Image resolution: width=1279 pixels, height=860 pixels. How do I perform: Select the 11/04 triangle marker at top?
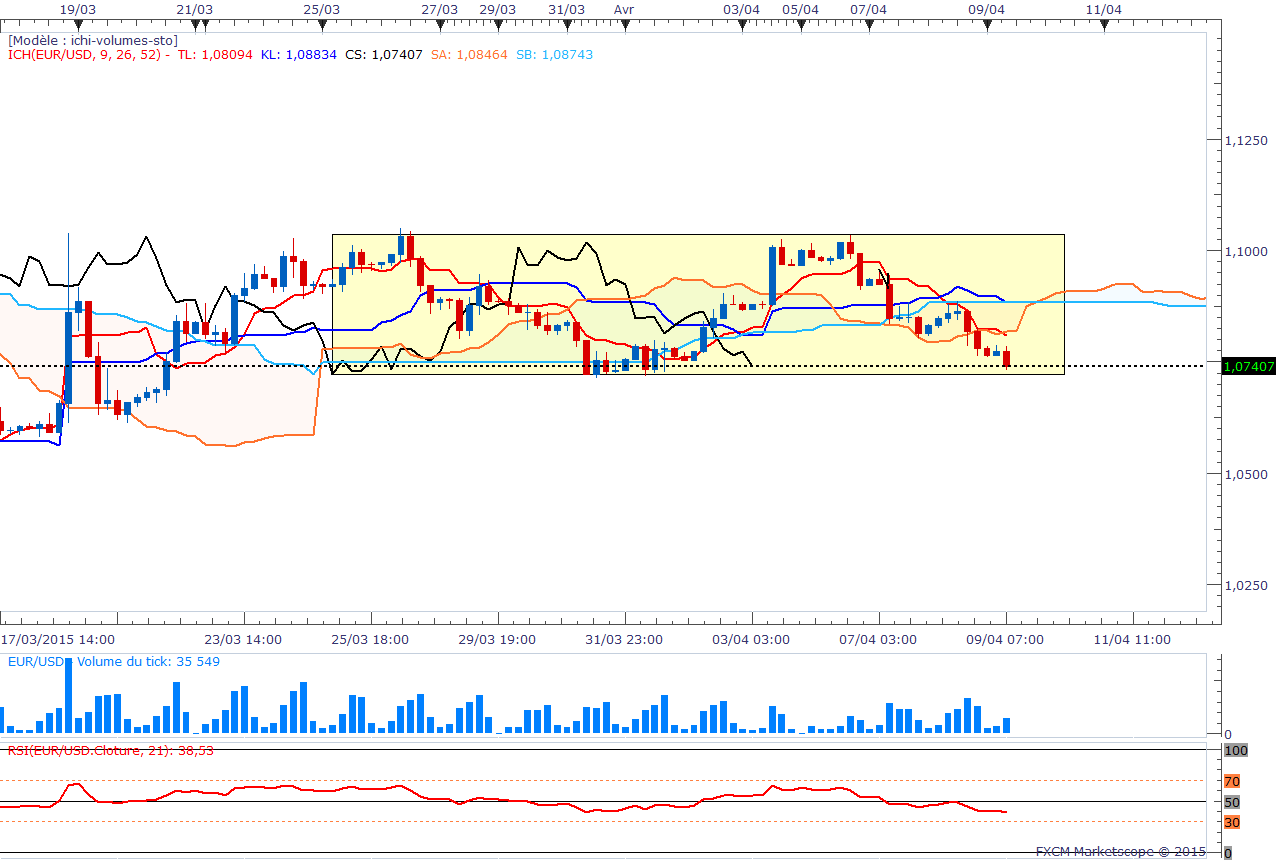(x=1104, y=26)
